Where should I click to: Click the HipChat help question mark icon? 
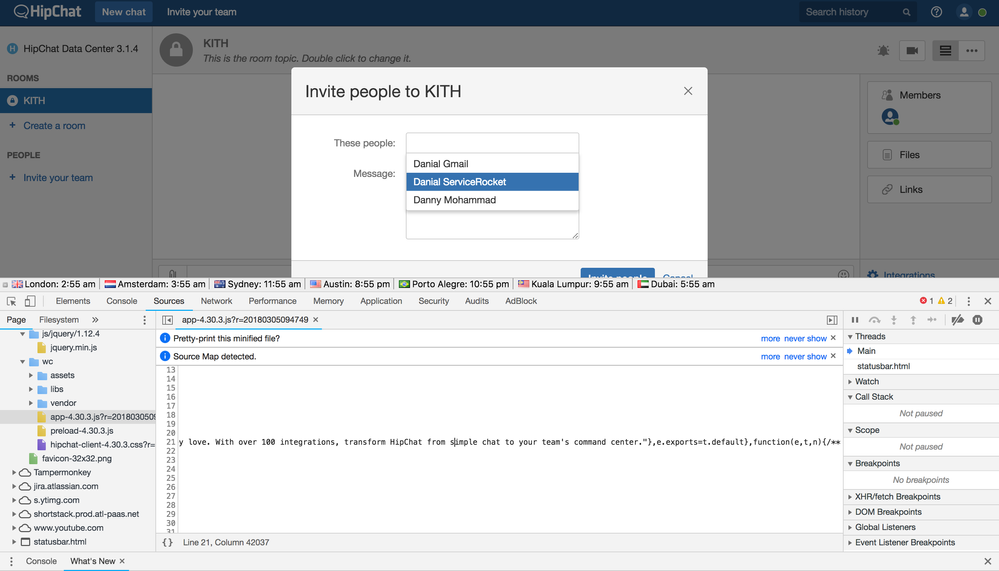[x=936, y=12]
